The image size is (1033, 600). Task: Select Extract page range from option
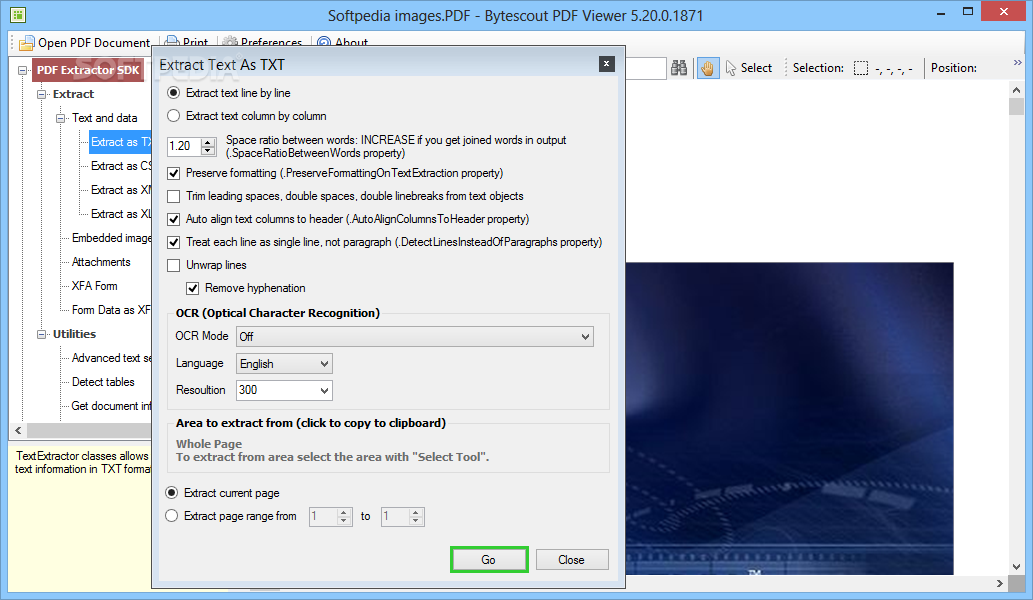click(231, 516)
